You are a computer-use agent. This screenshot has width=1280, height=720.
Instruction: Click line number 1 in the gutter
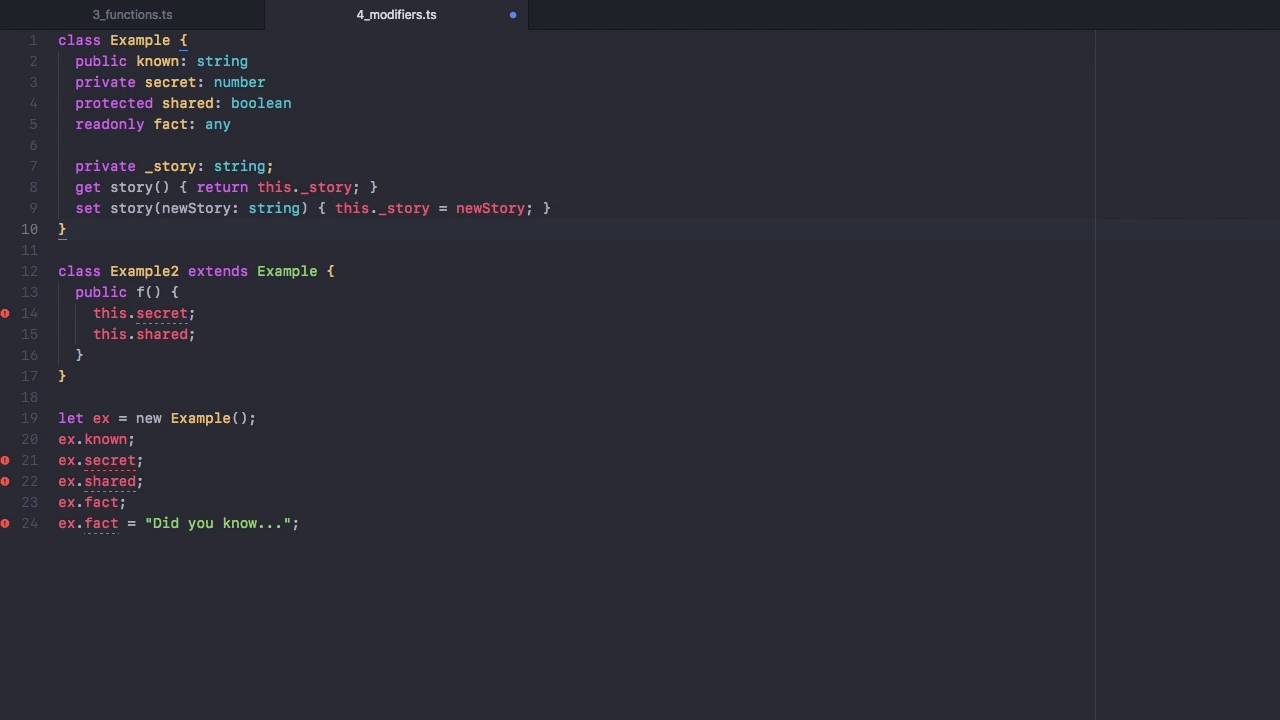pyautogui.click(x=33, y=40)
